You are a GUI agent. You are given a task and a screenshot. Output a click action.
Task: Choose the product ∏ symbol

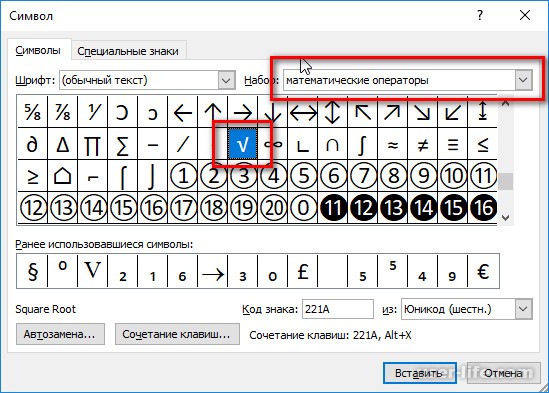coord(92,144)
